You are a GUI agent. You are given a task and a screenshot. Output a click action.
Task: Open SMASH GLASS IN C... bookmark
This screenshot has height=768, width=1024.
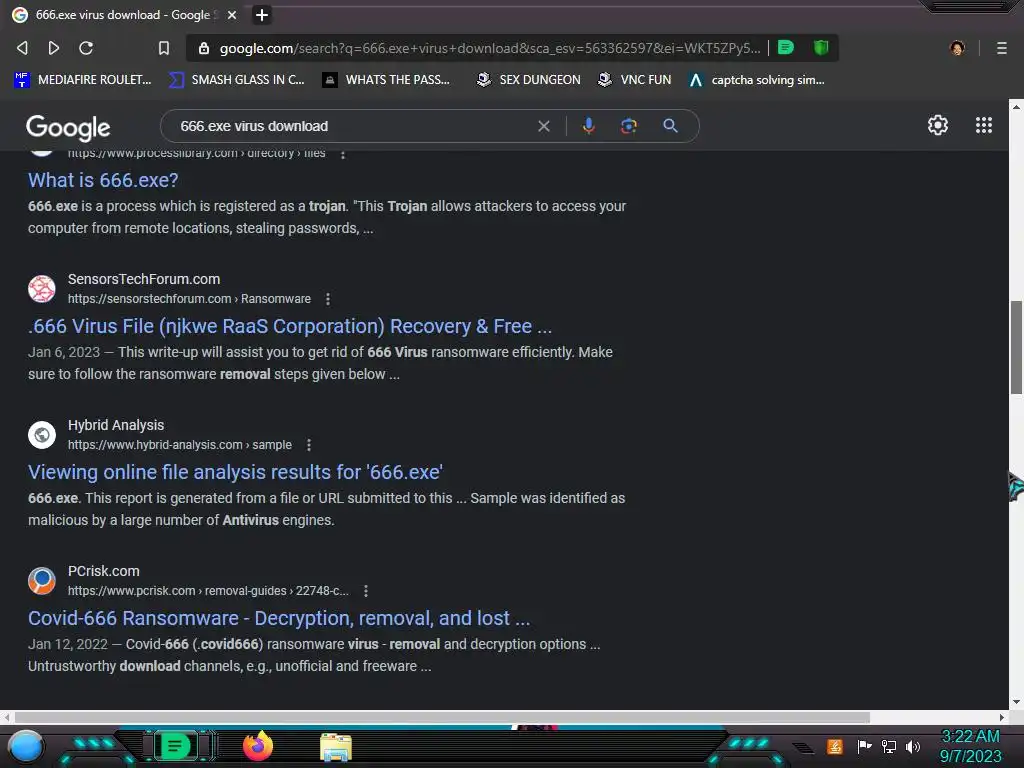point(237,80)
